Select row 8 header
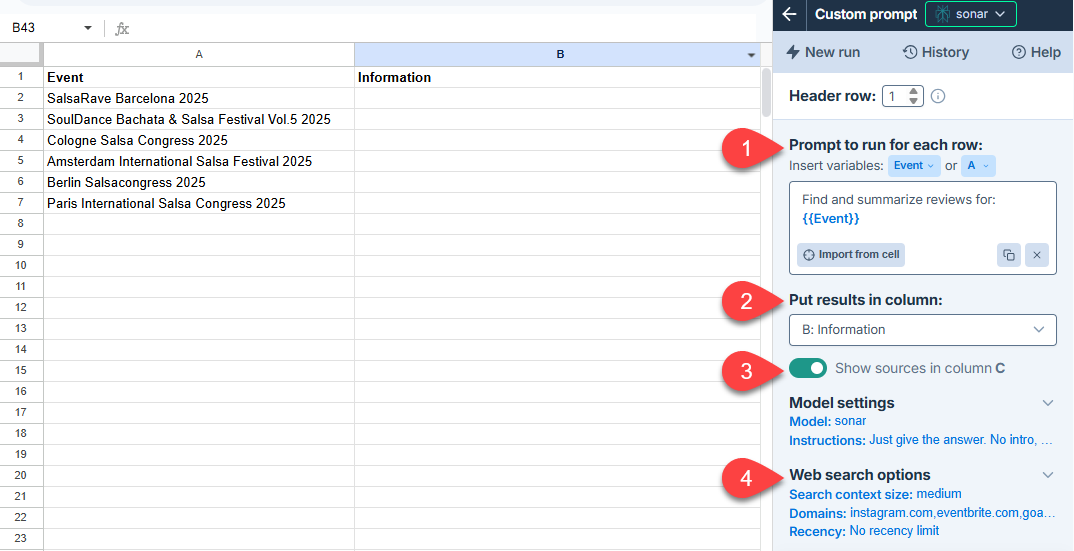1074x551 pixels. 21,224
